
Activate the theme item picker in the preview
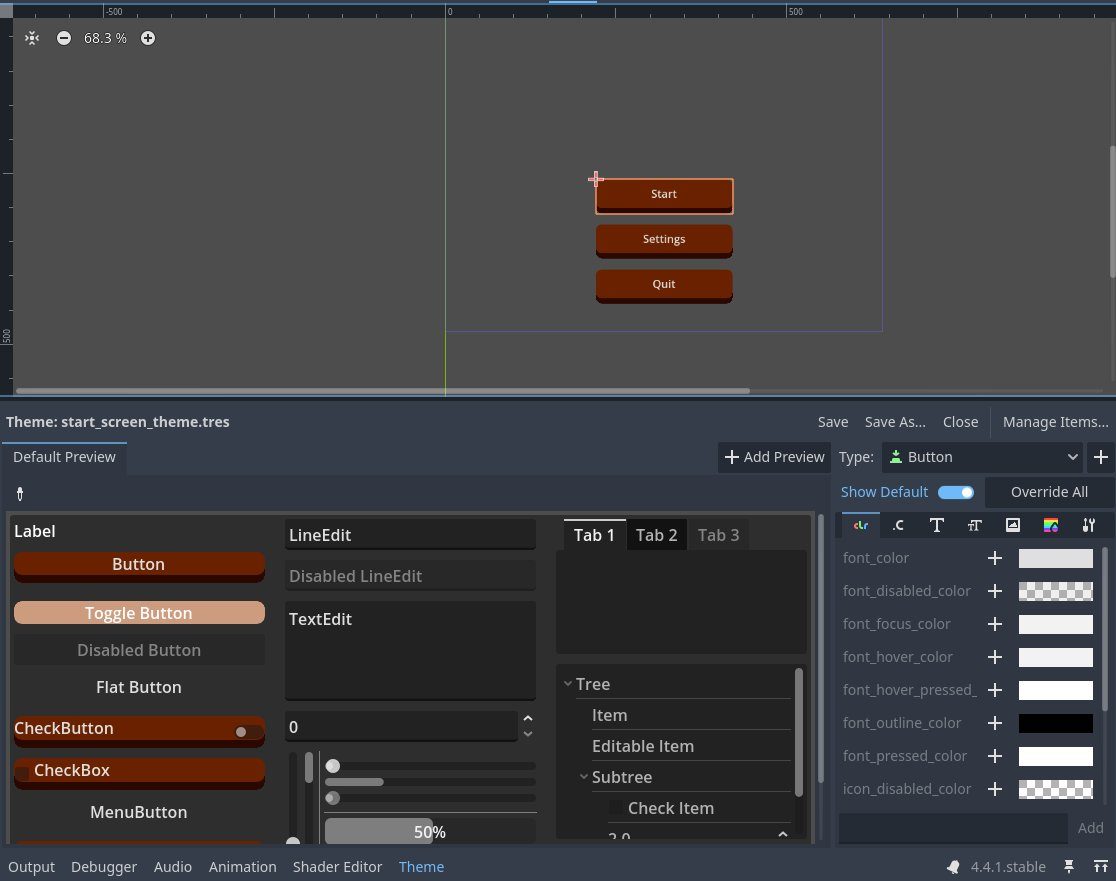tap(19, 493)
